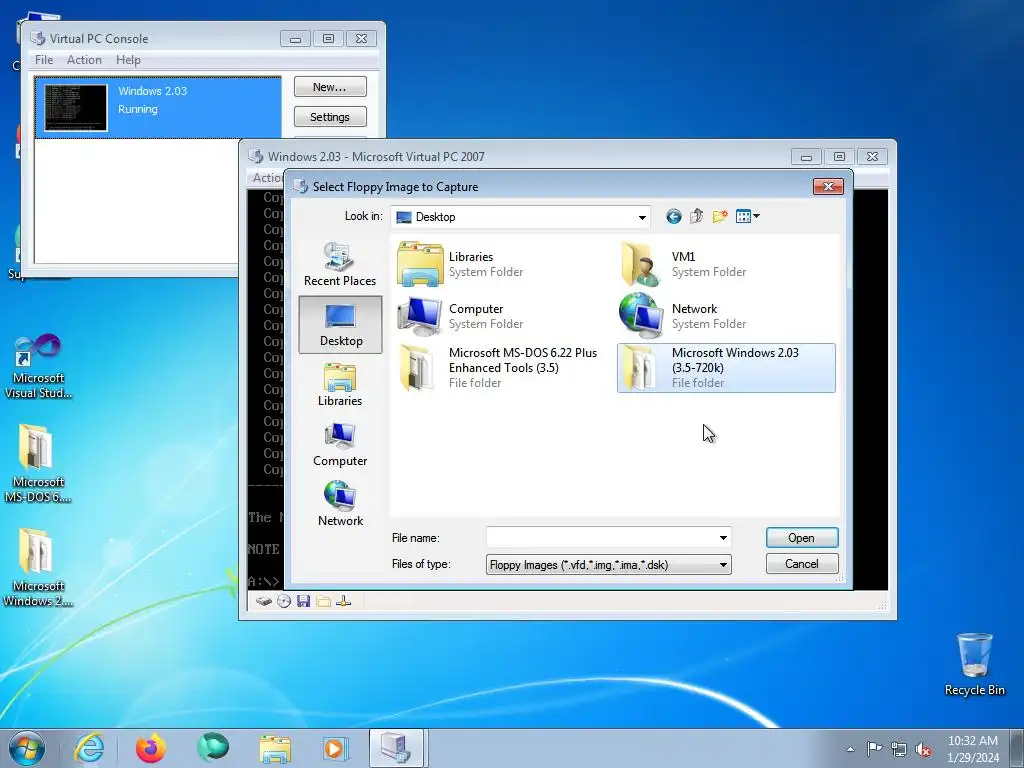Select Network in the places sidebar
This screenshot has width=1024, height=768.
click(340, 504)
